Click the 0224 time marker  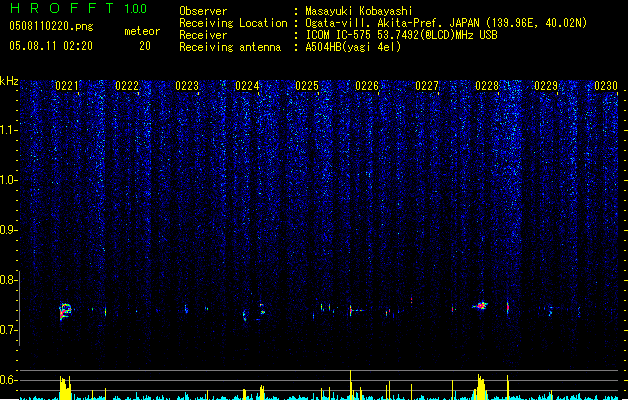[247, 86]
